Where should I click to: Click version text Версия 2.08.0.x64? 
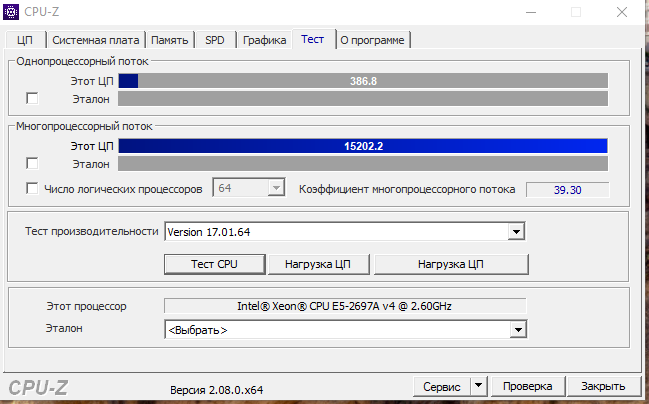[x=216, y=390]
